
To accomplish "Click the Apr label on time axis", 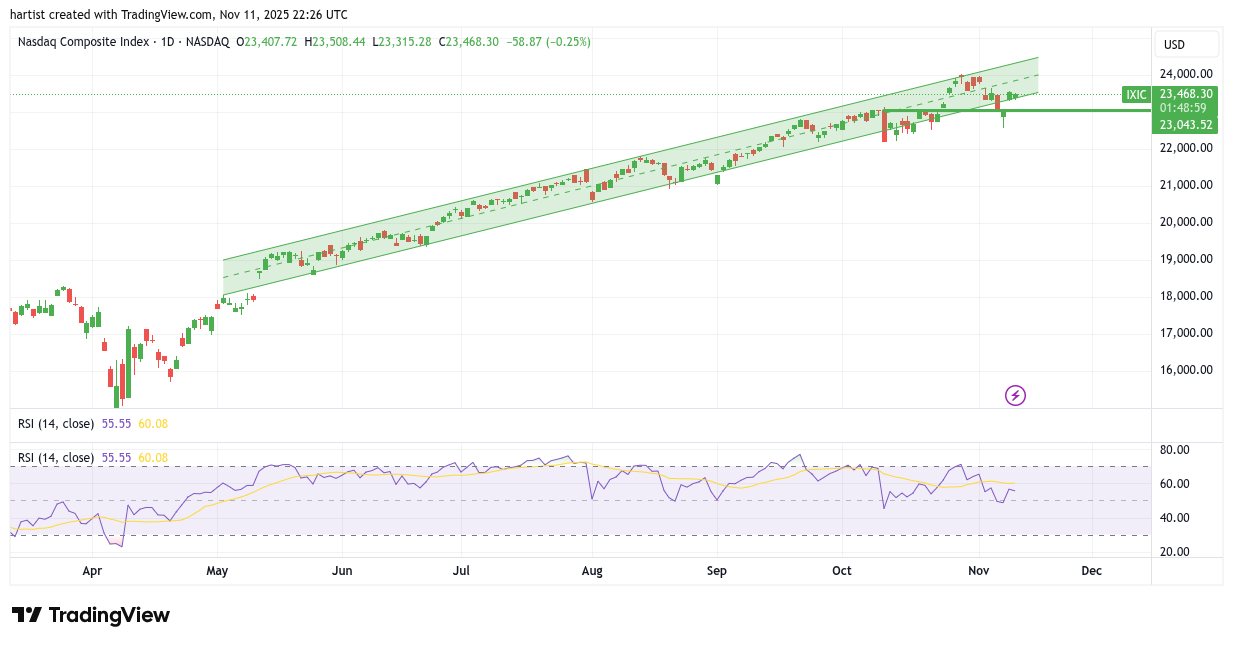I will click(92, 571).
